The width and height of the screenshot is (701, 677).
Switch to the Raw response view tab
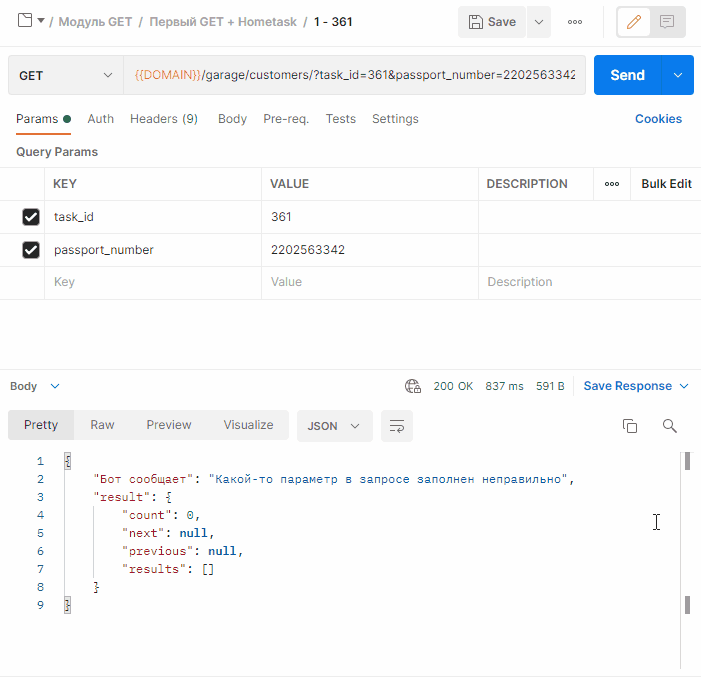[x=102, y=425]
